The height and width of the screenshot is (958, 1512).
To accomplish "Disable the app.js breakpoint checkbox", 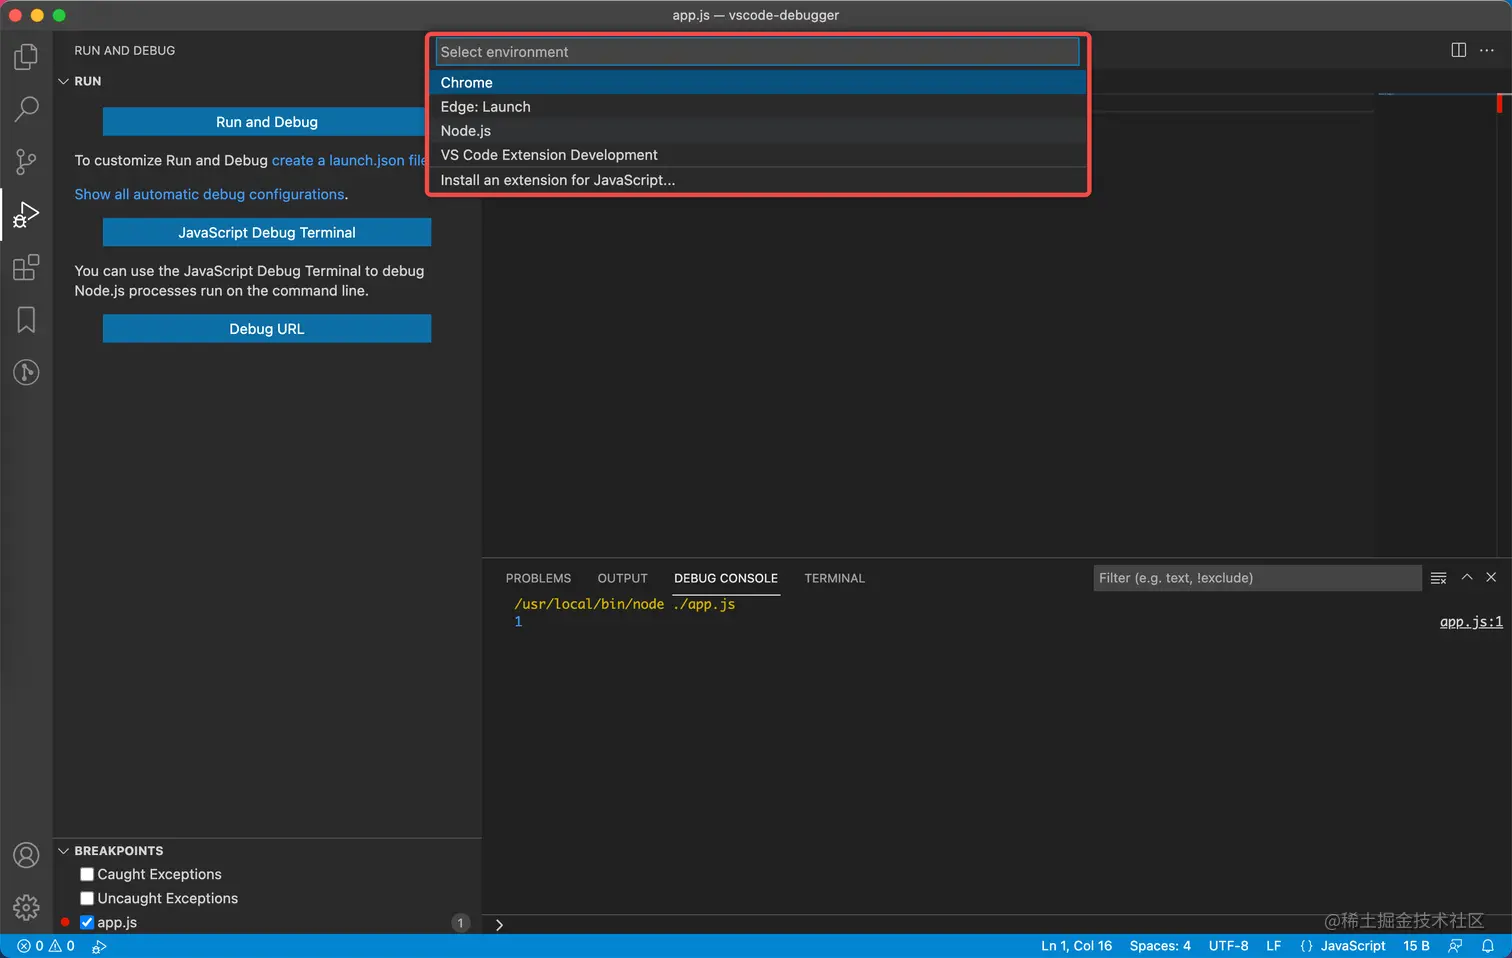I will coord(87,922).
